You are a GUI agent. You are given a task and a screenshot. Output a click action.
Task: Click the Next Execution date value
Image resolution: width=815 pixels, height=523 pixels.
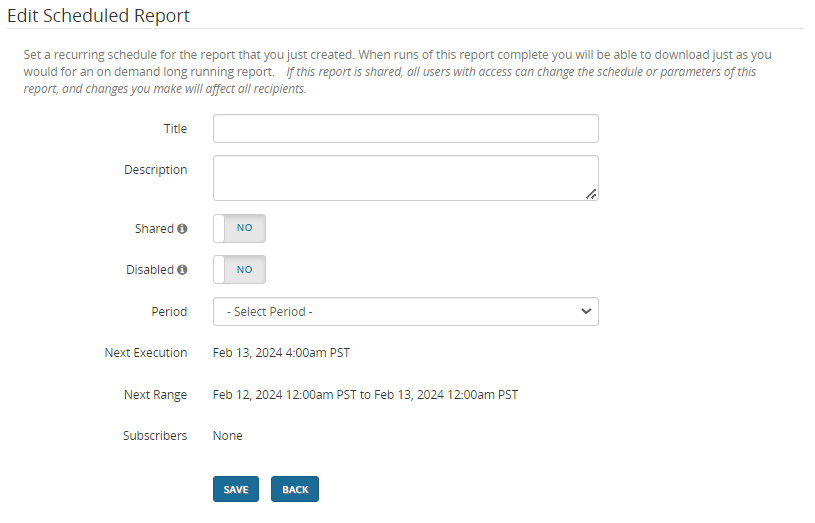pos(281,353)
